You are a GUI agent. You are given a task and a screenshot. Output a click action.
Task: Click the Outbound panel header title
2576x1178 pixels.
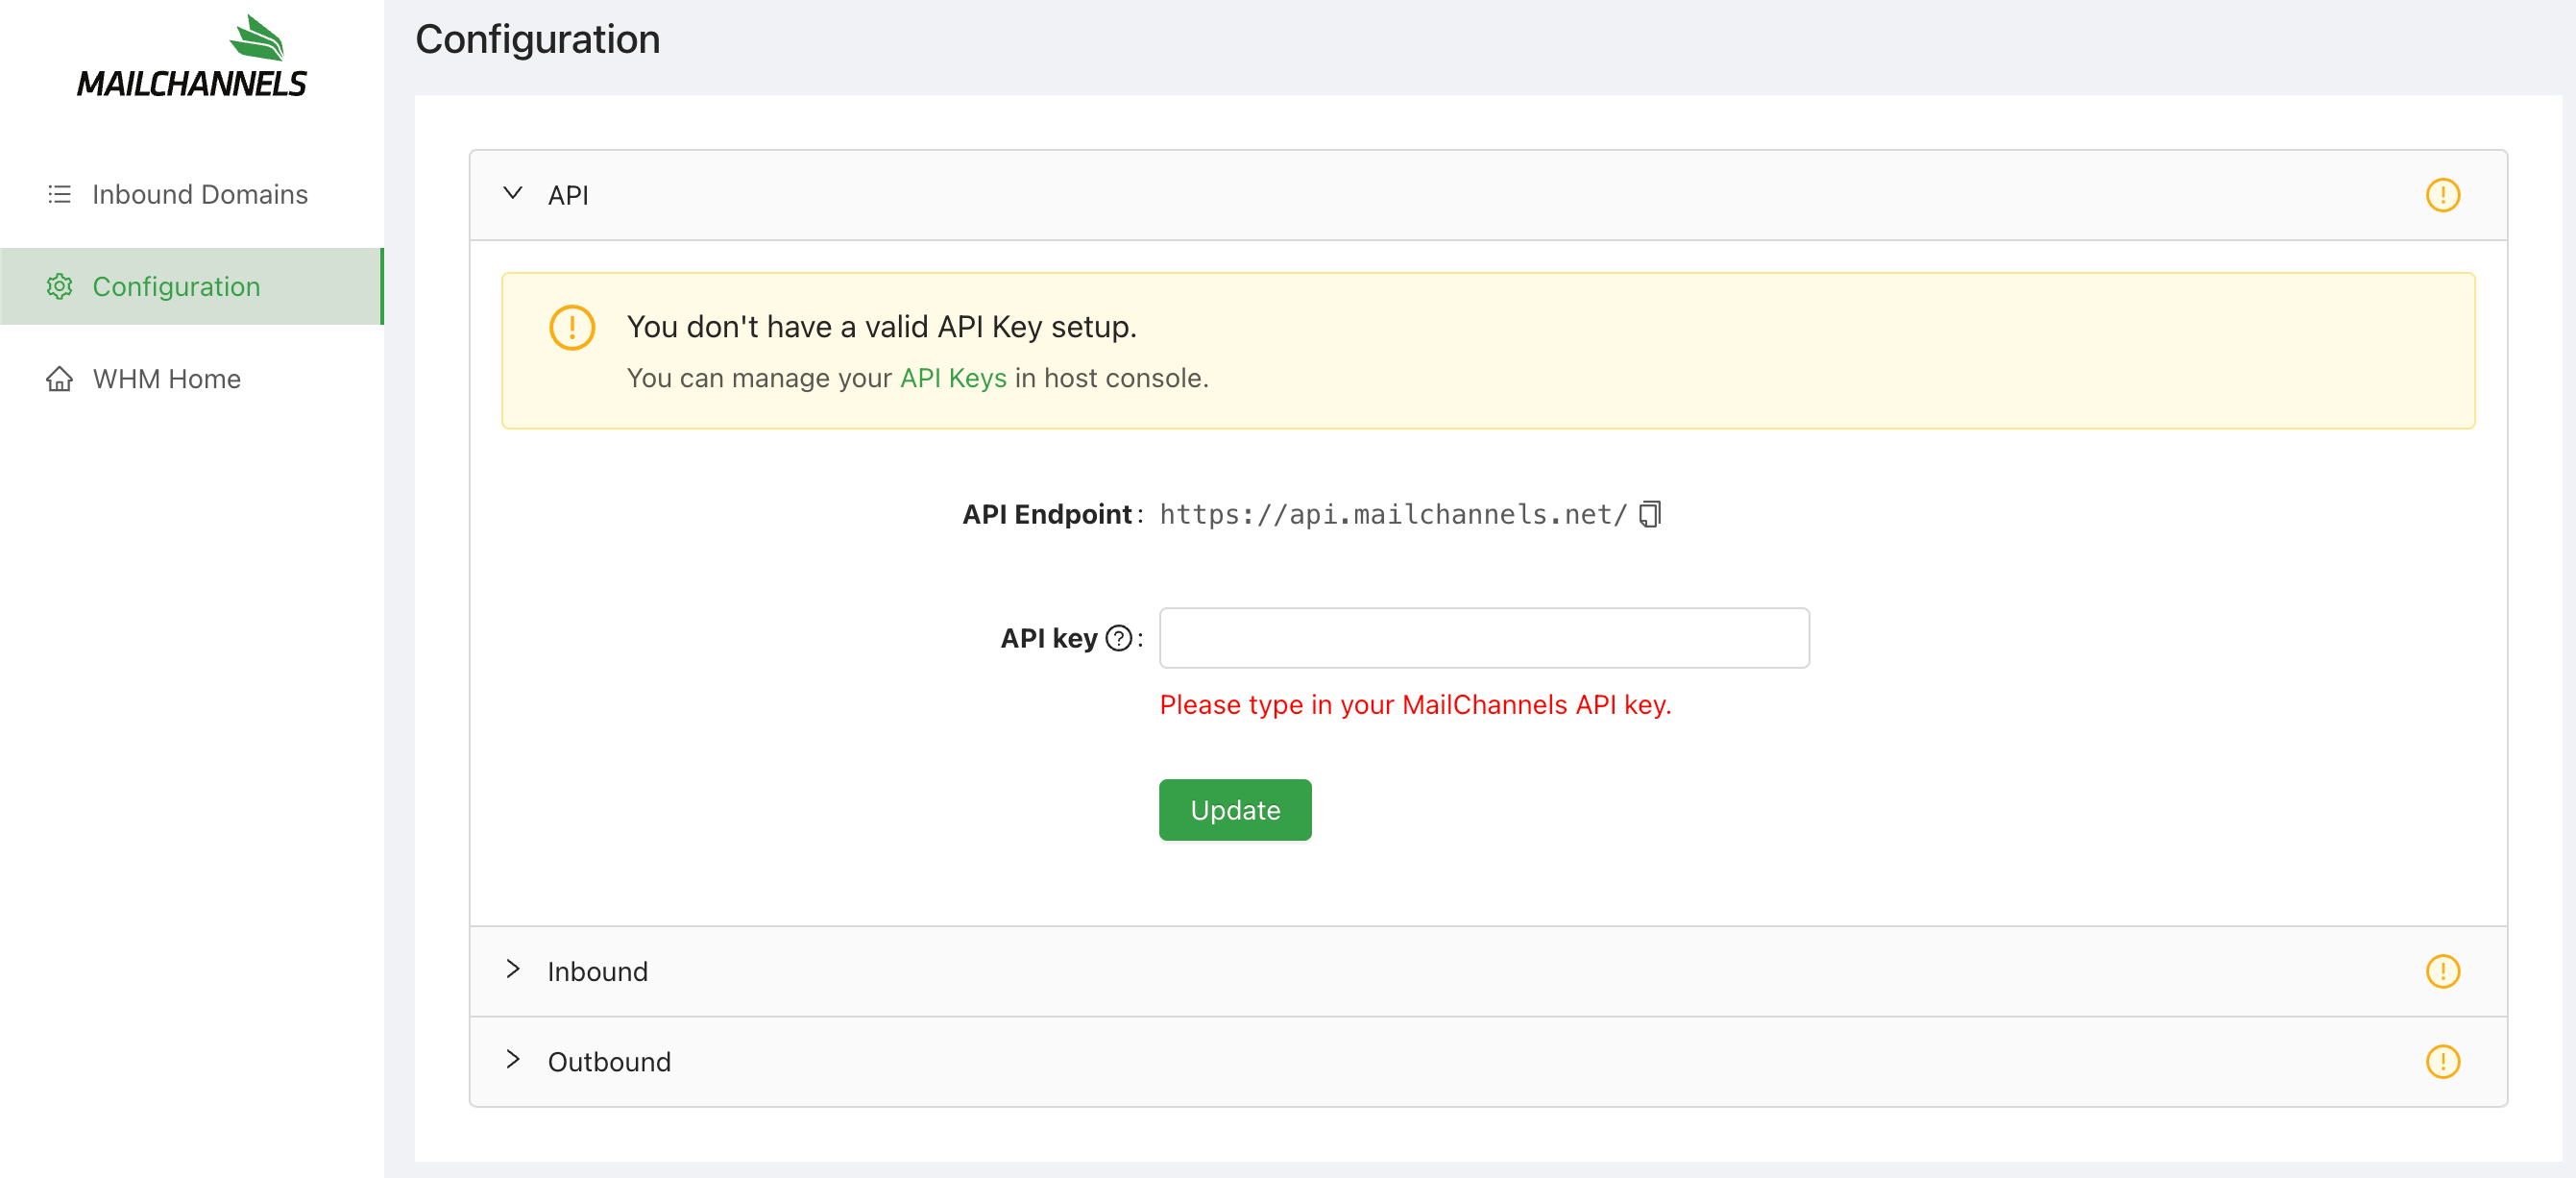[x=609, y=1061]
